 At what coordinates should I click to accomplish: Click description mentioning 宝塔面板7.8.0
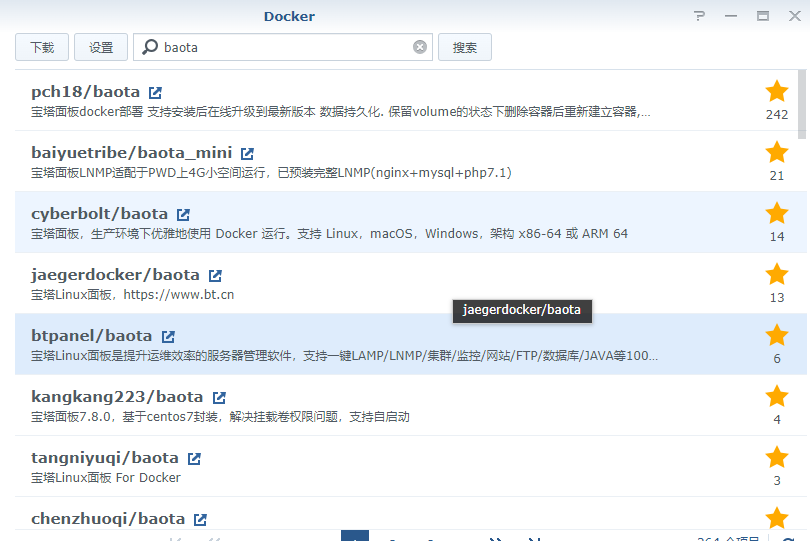[221, 416]
